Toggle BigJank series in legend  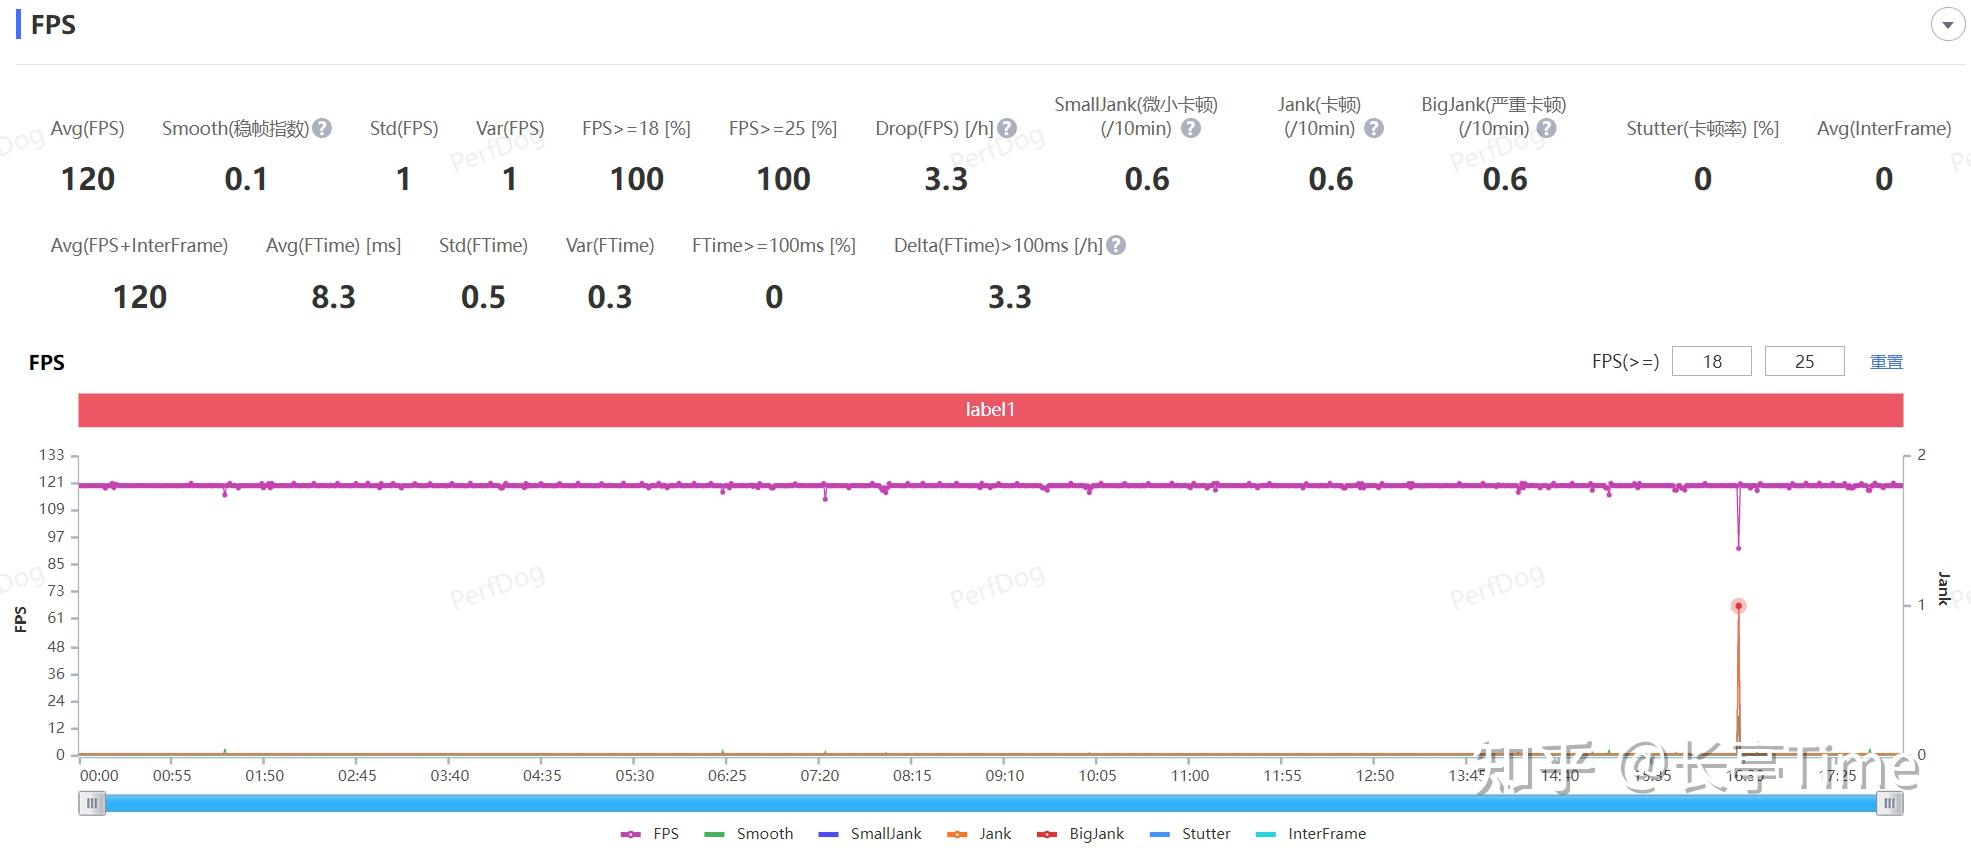click(x=1081, y=833)
